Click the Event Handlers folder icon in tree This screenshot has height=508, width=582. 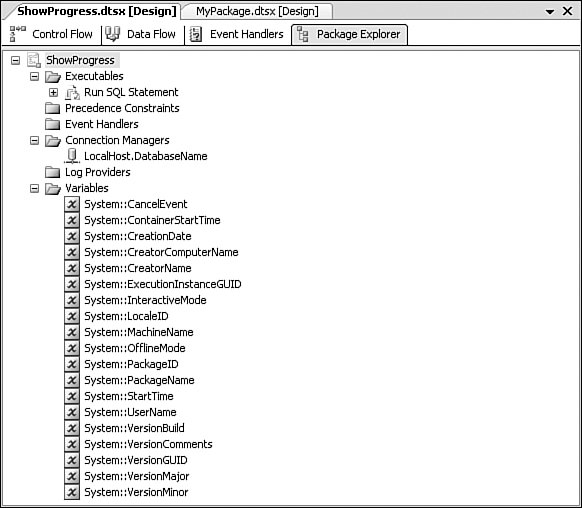tap(52, 124)
